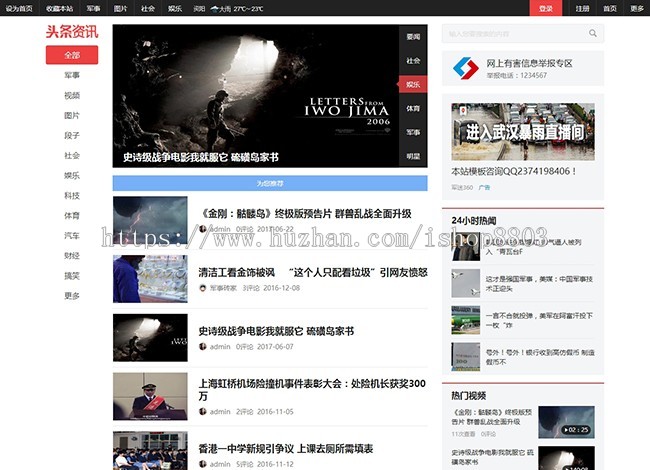Image resolution: width=650 pixels, height=470 pixels.
Task: Open 图片 in the top navigation bar
Action: click(120, 8)
